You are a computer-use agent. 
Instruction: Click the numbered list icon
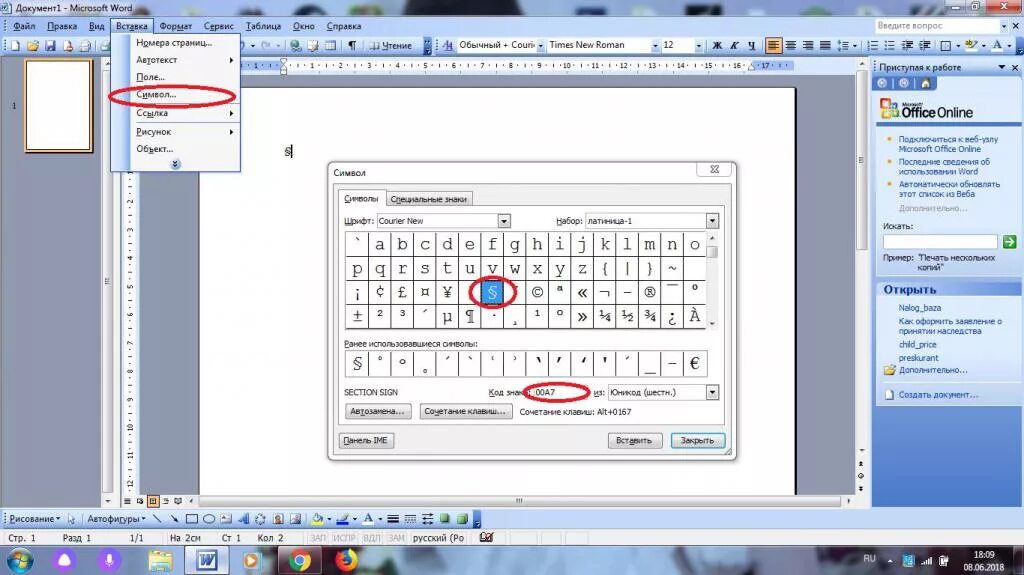872,45
